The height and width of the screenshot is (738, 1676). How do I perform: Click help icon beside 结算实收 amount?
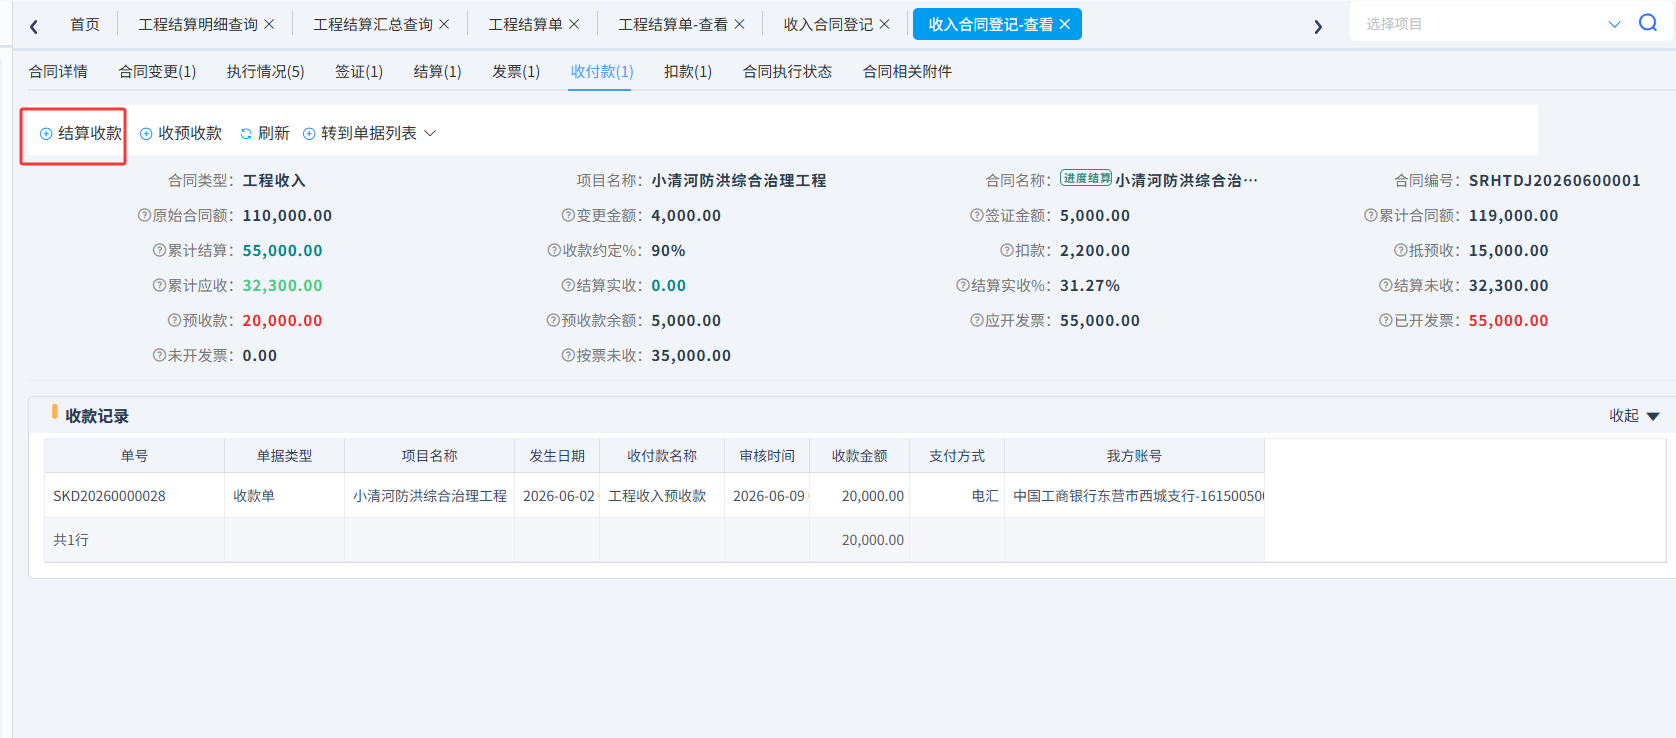coord(568,285)
